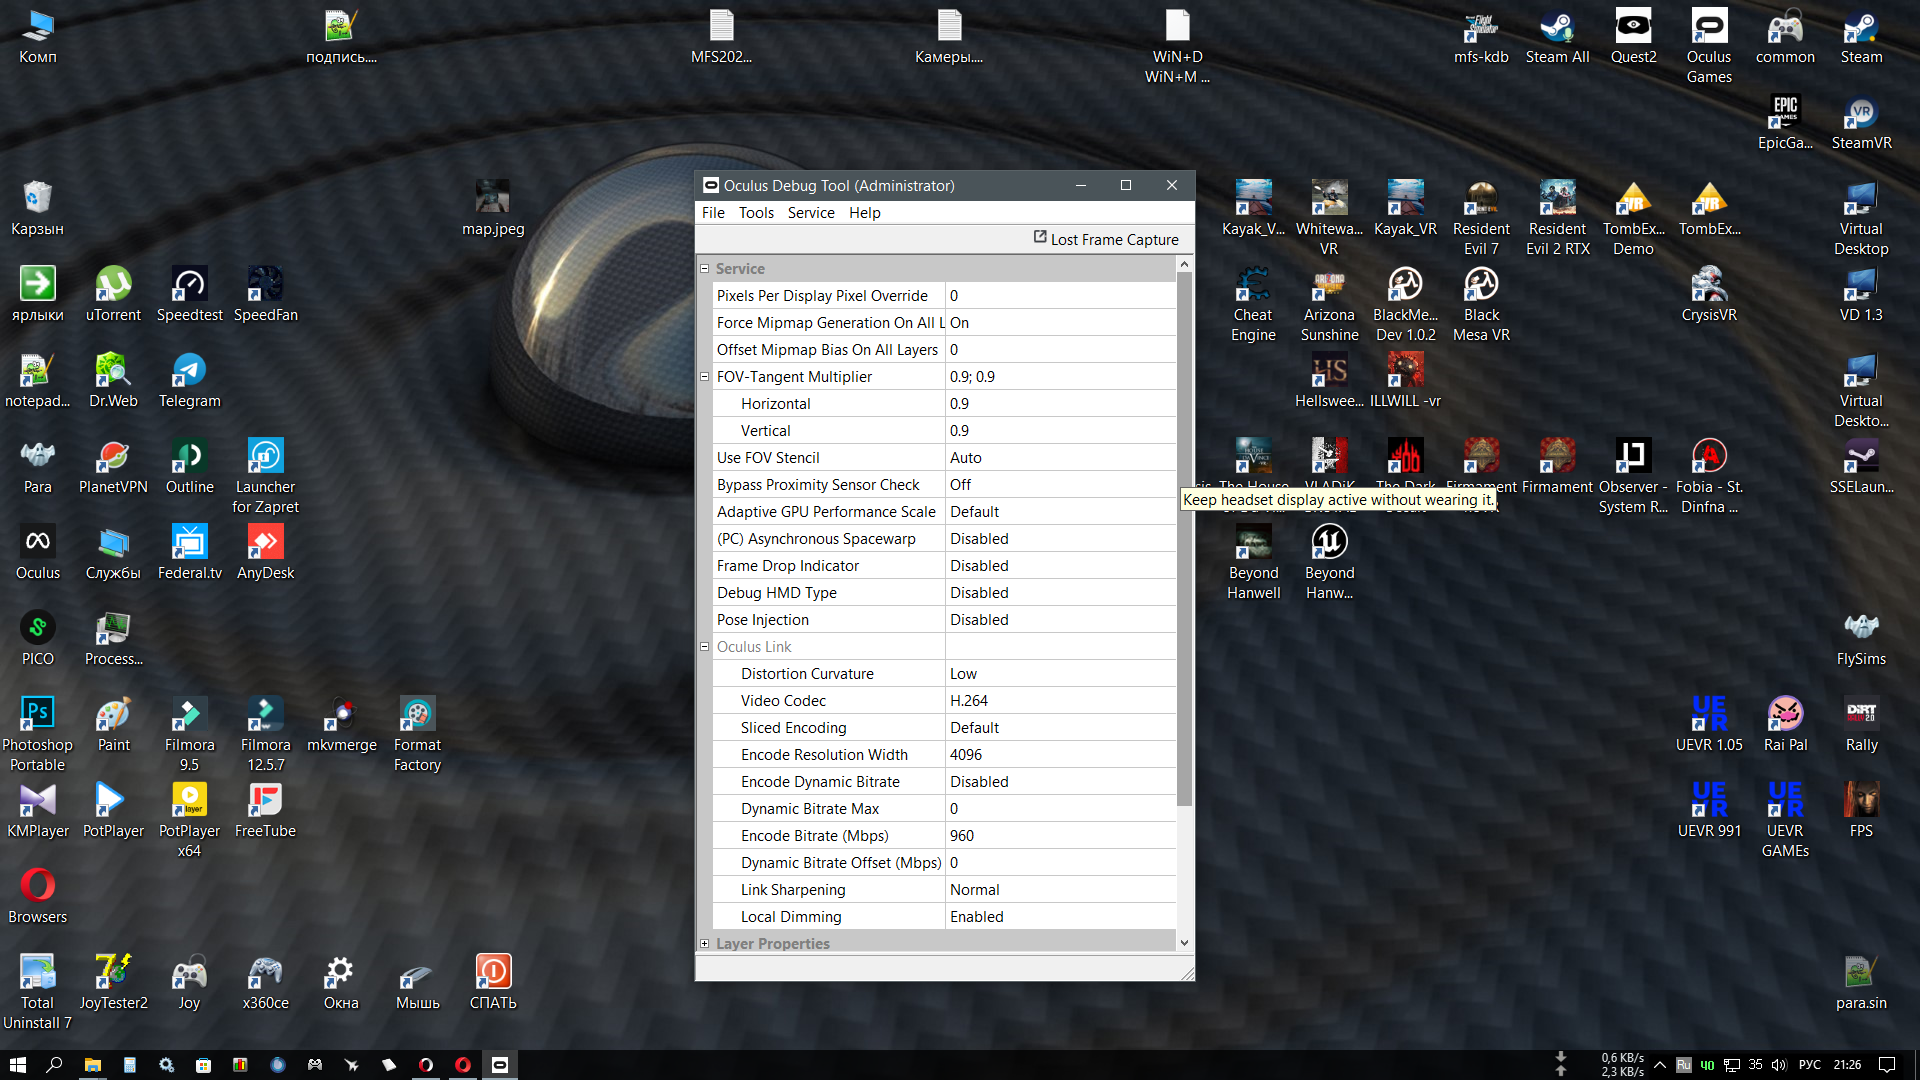
Task: Click the down arrow of the property scrollbar
Action: 1185,943
